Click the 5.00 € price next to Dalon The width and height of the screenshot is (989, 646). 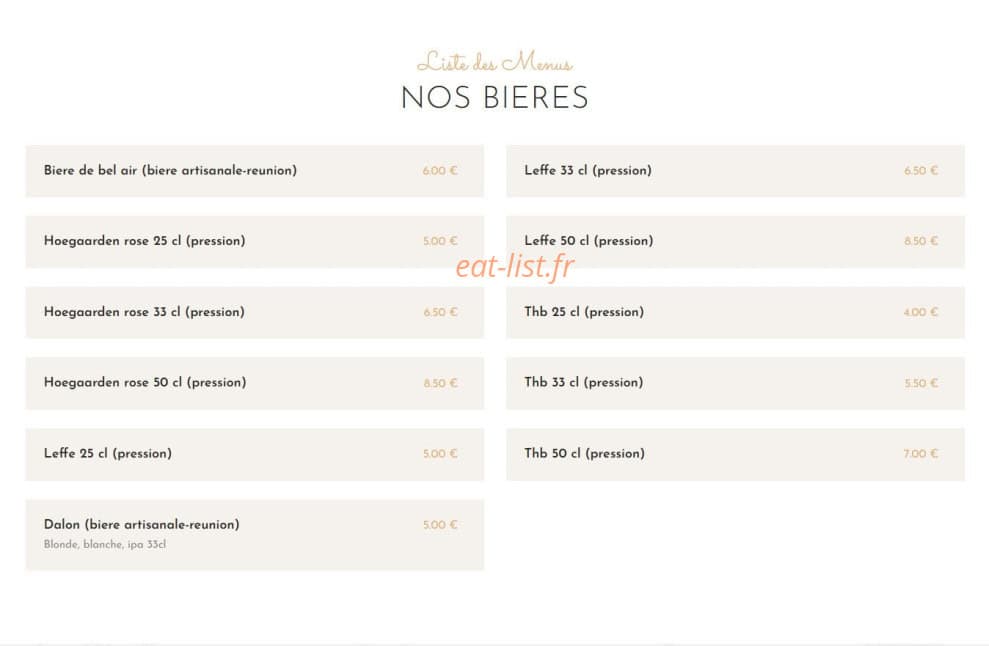(x=440, y=525)
